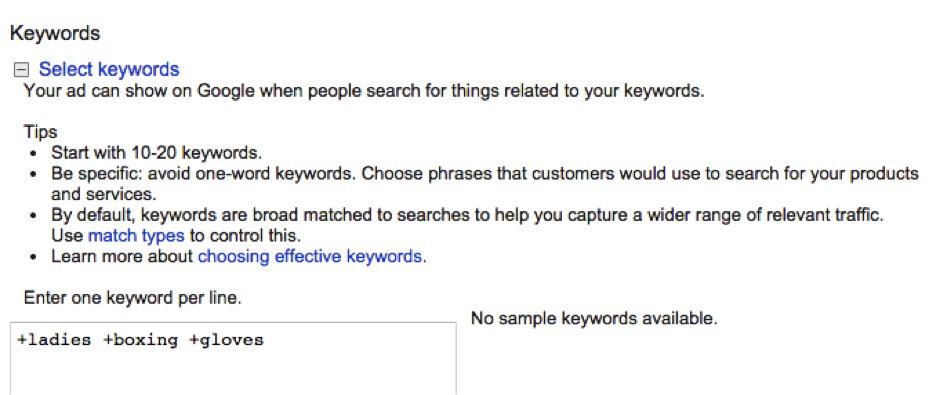The image size is (941, 395).
Task: Click the Your ad can show on Google description
Action: pyautogui.click(x=364, y=91)
